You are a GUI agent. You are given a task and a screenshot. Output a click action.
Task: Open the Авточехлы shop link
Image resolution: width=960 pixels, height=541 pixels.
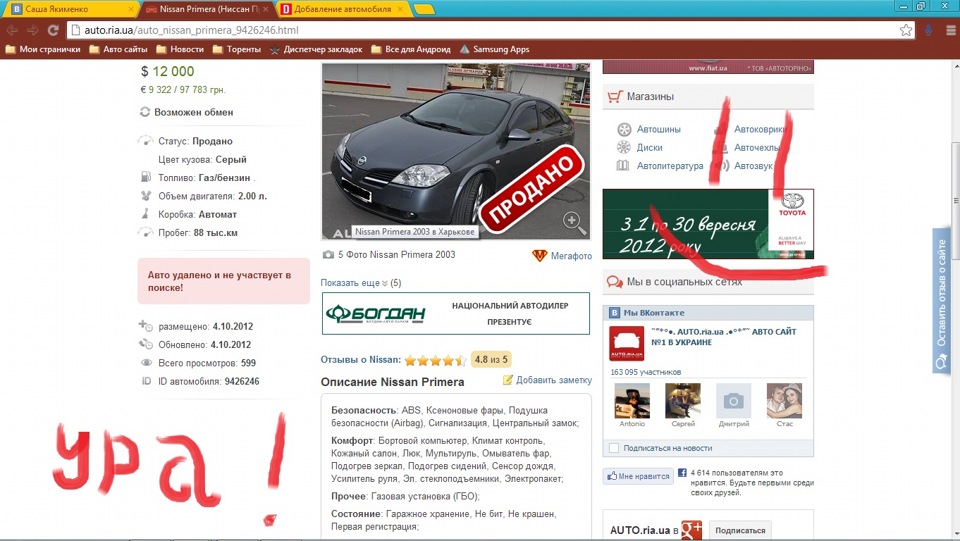[757, 147]
